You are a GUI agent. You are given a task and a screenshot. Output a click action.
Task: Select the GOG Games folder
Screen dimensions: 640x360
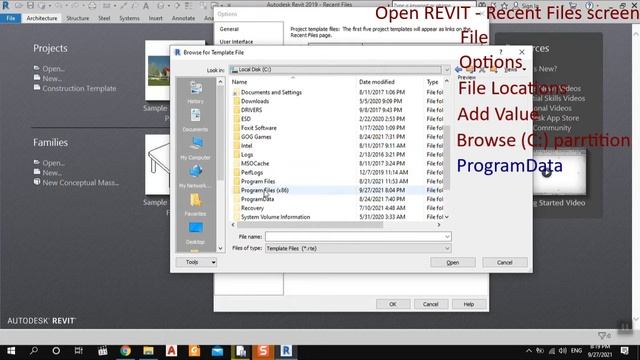tap(256, 137)
